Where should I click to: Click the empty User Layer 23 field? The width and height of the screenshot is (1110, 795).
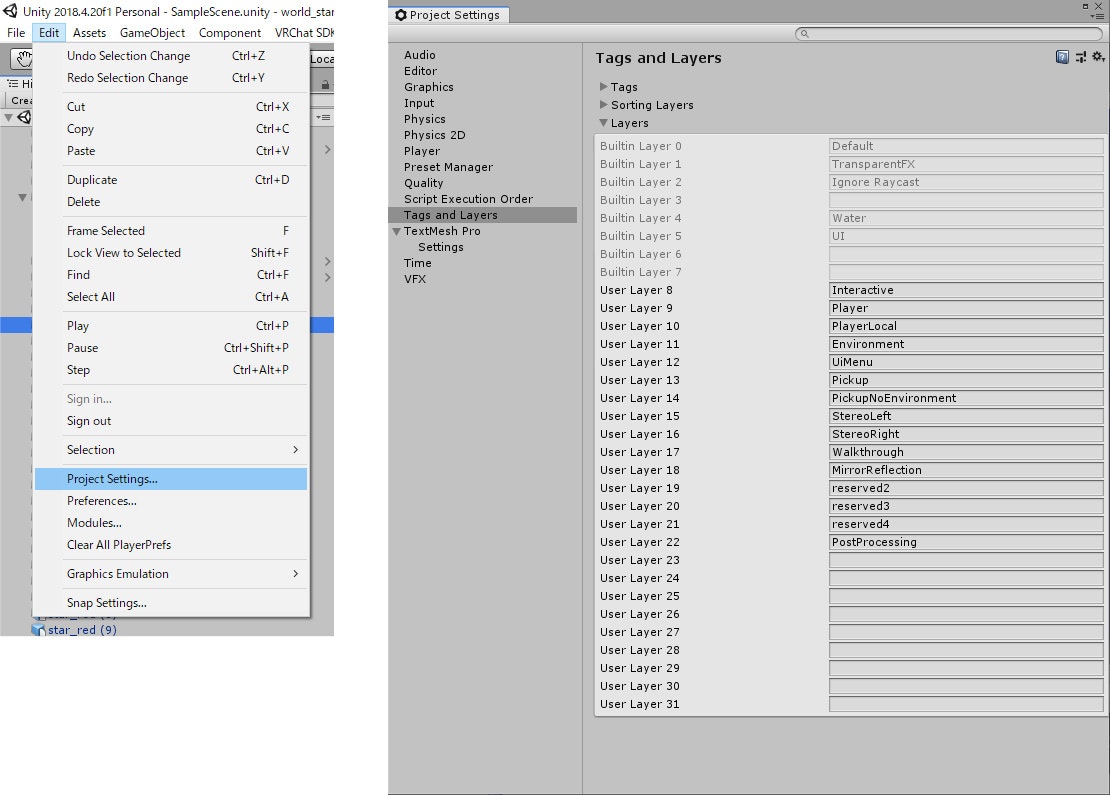(966, 559)
